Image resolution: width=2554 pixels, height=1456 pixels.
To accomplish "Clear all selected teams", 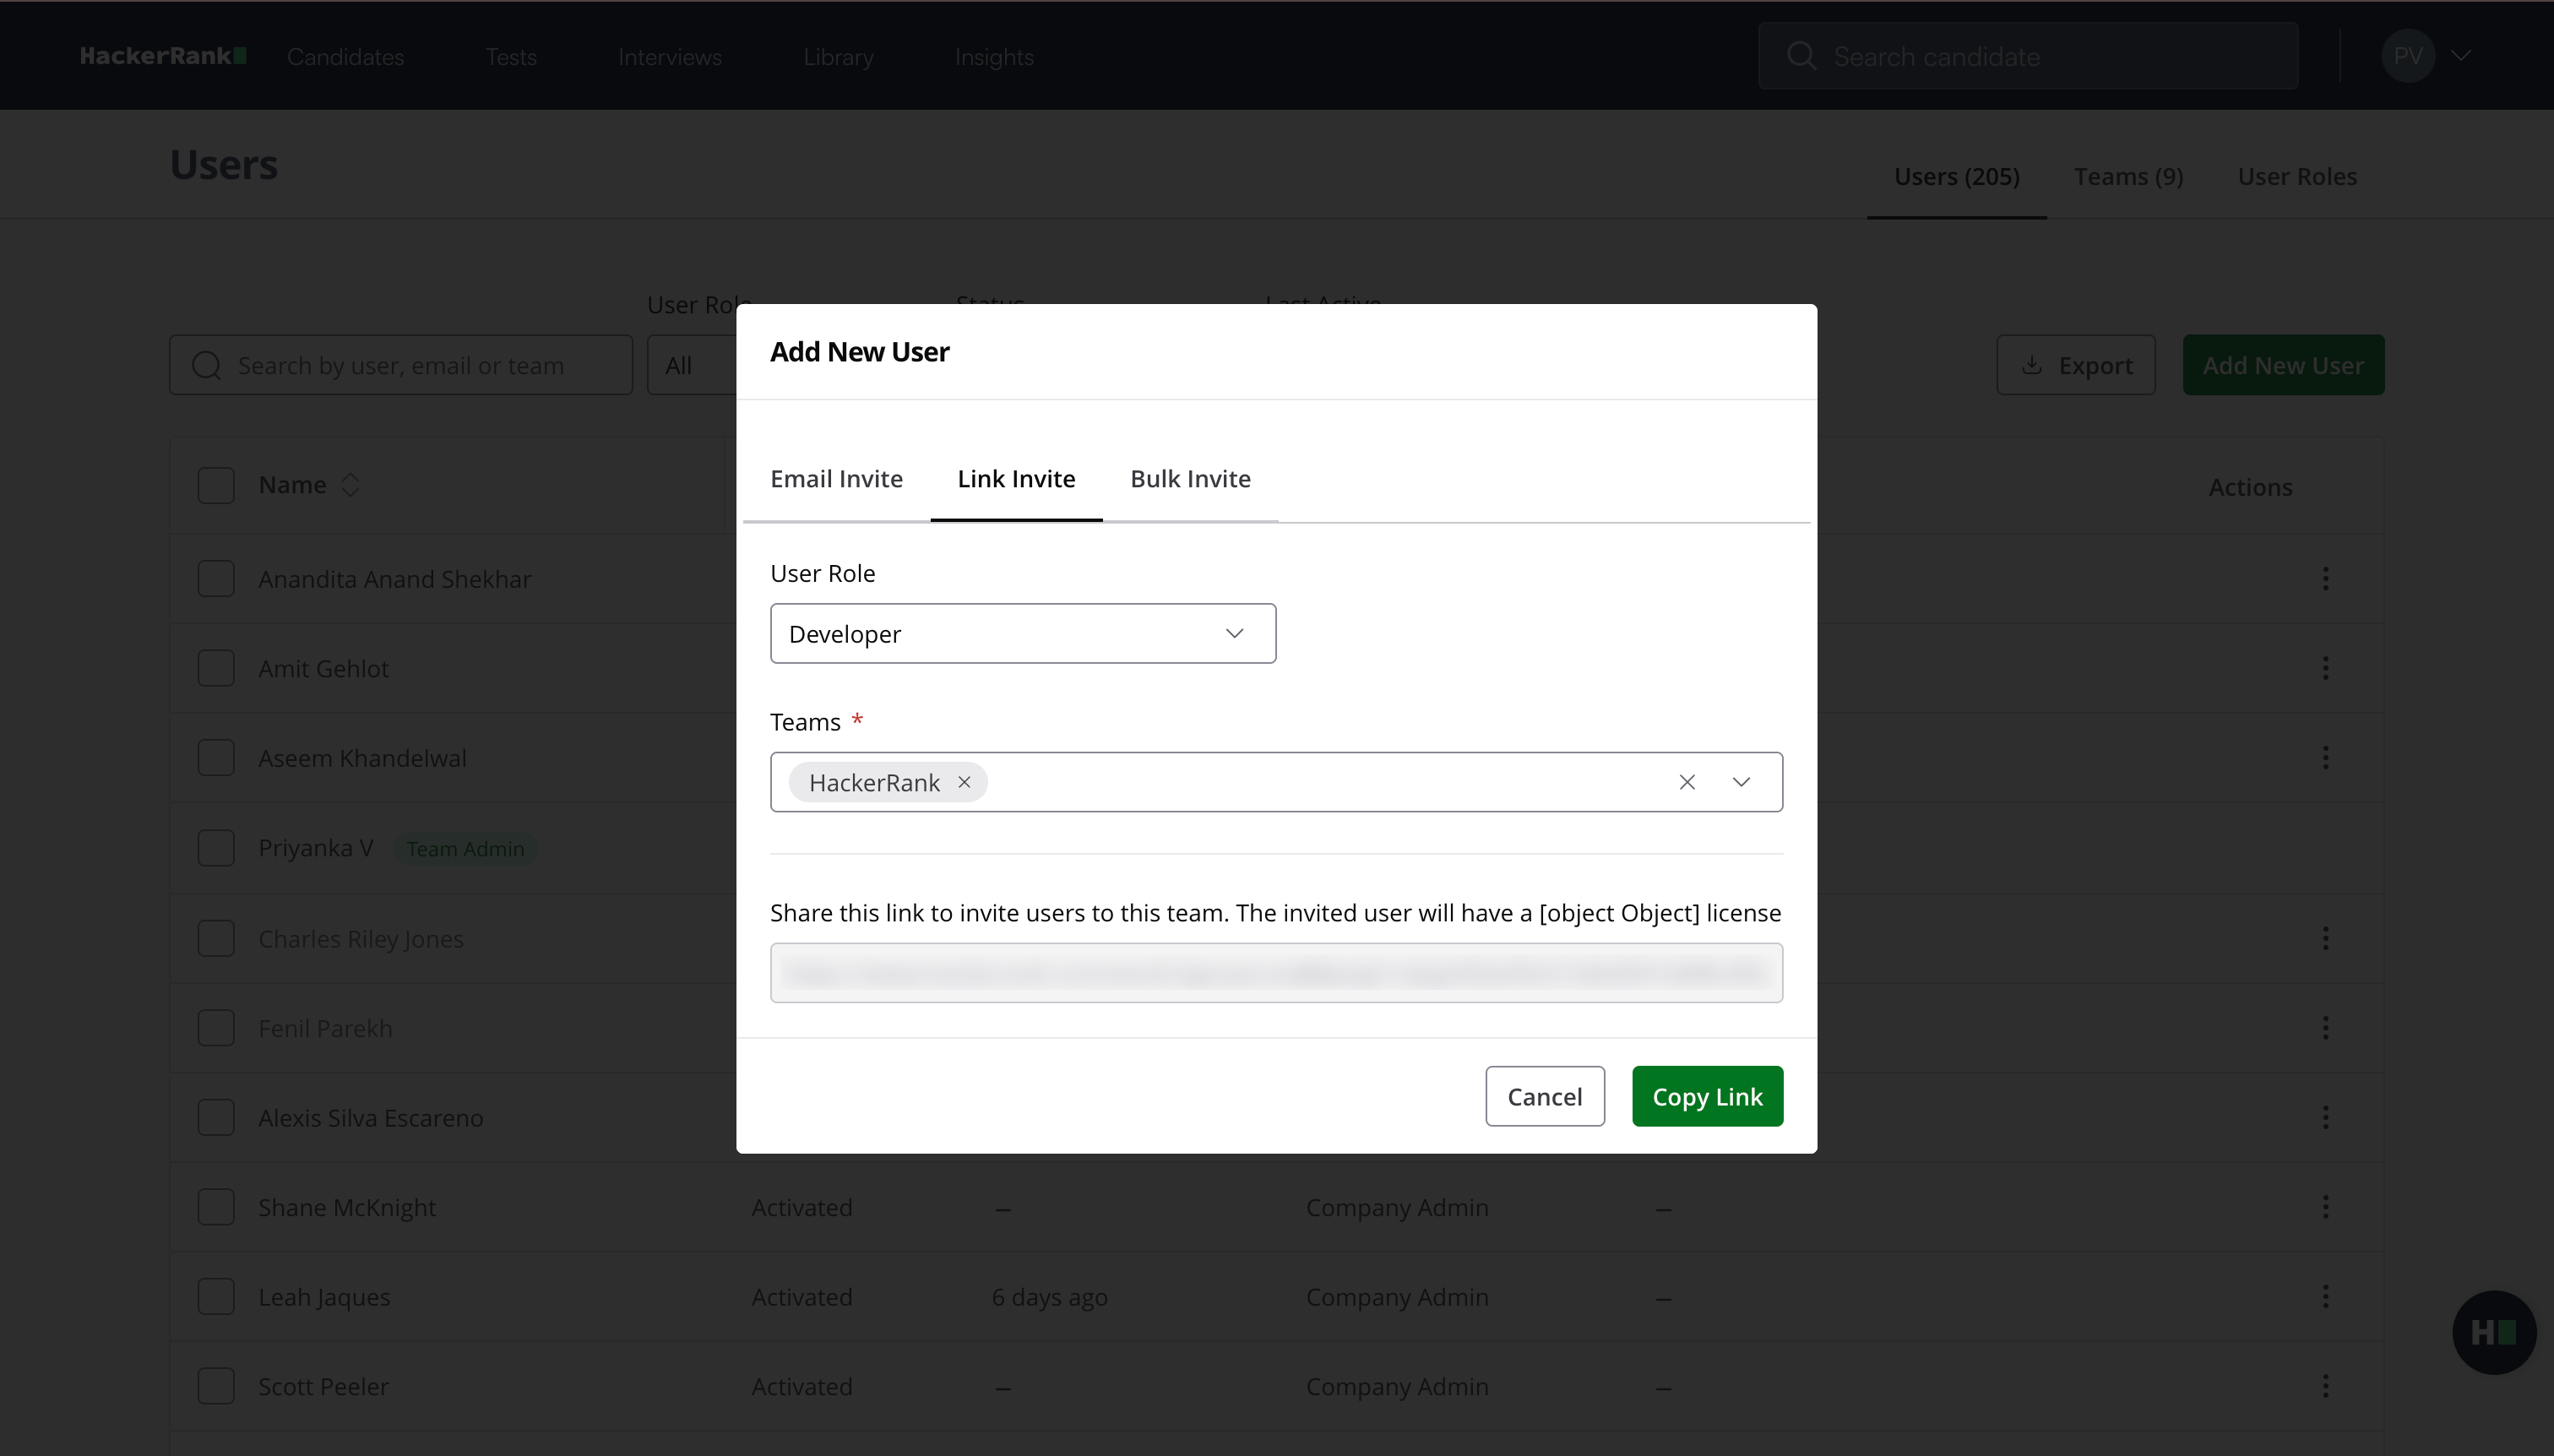I will coord(1687,782).
